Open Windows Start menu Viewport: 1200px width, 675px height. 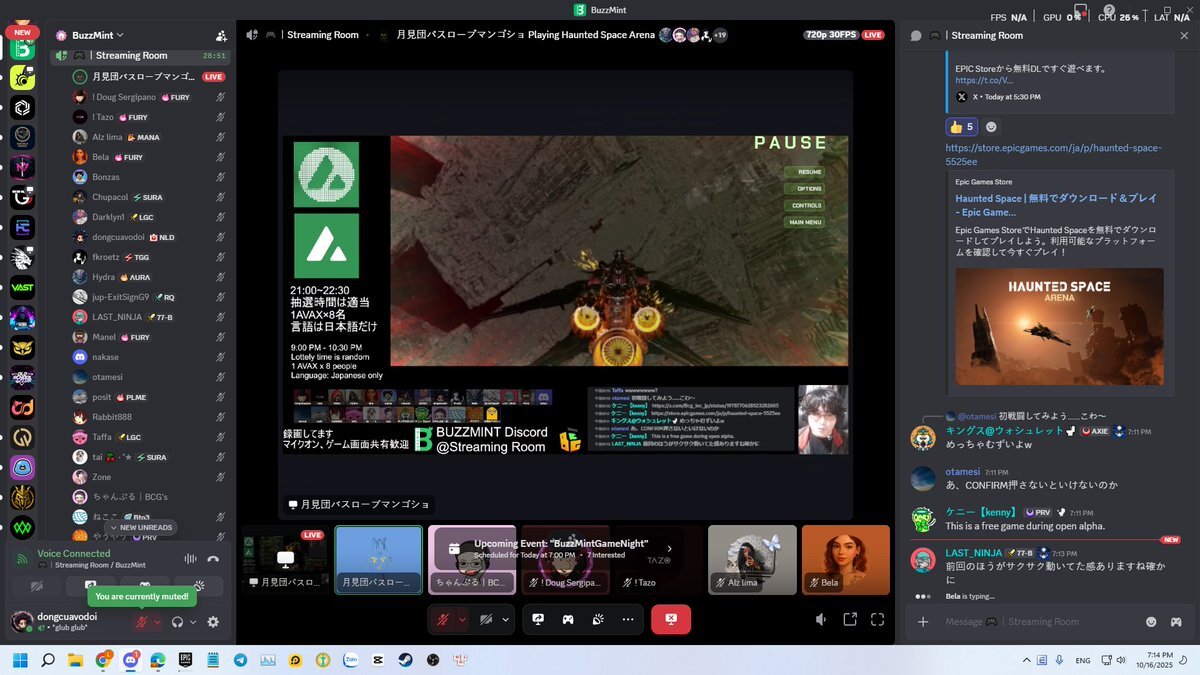(x=21, y=660)
